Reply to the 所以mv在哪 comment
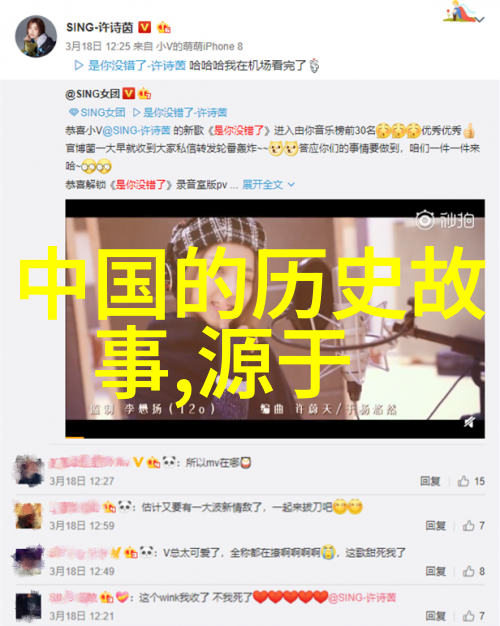Screen dimensions: 500x626 (x=430, y=481)
